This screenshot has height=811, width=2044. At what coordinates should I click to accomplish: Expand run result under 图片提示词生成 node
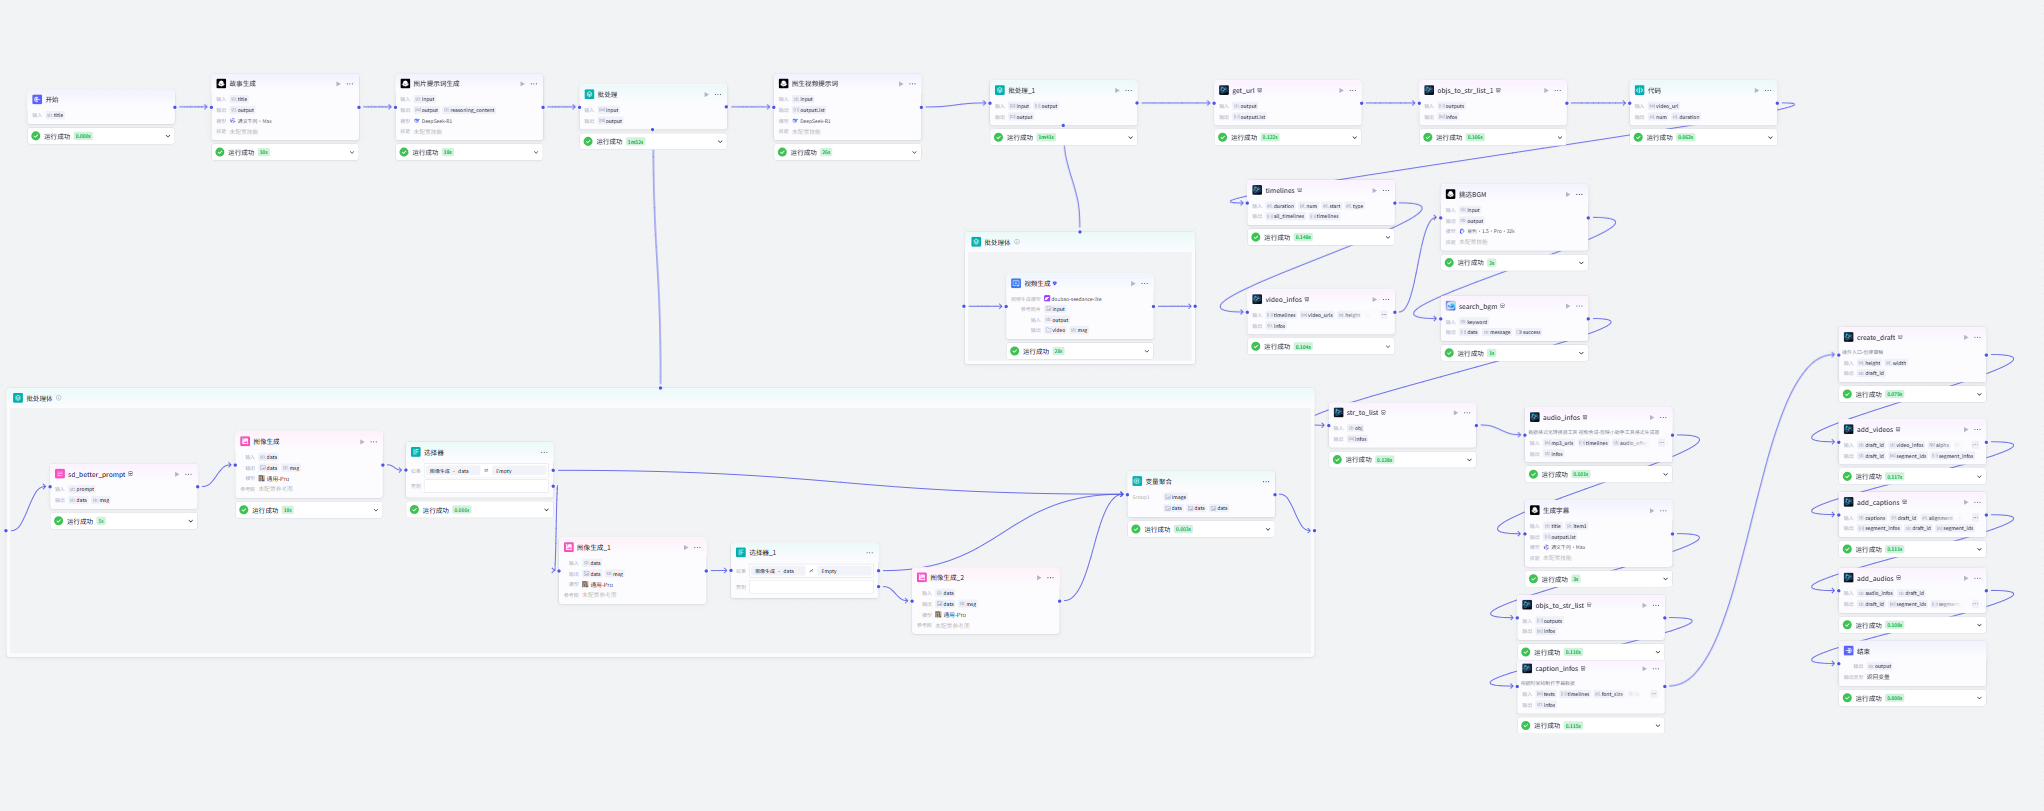click(536, 153)
